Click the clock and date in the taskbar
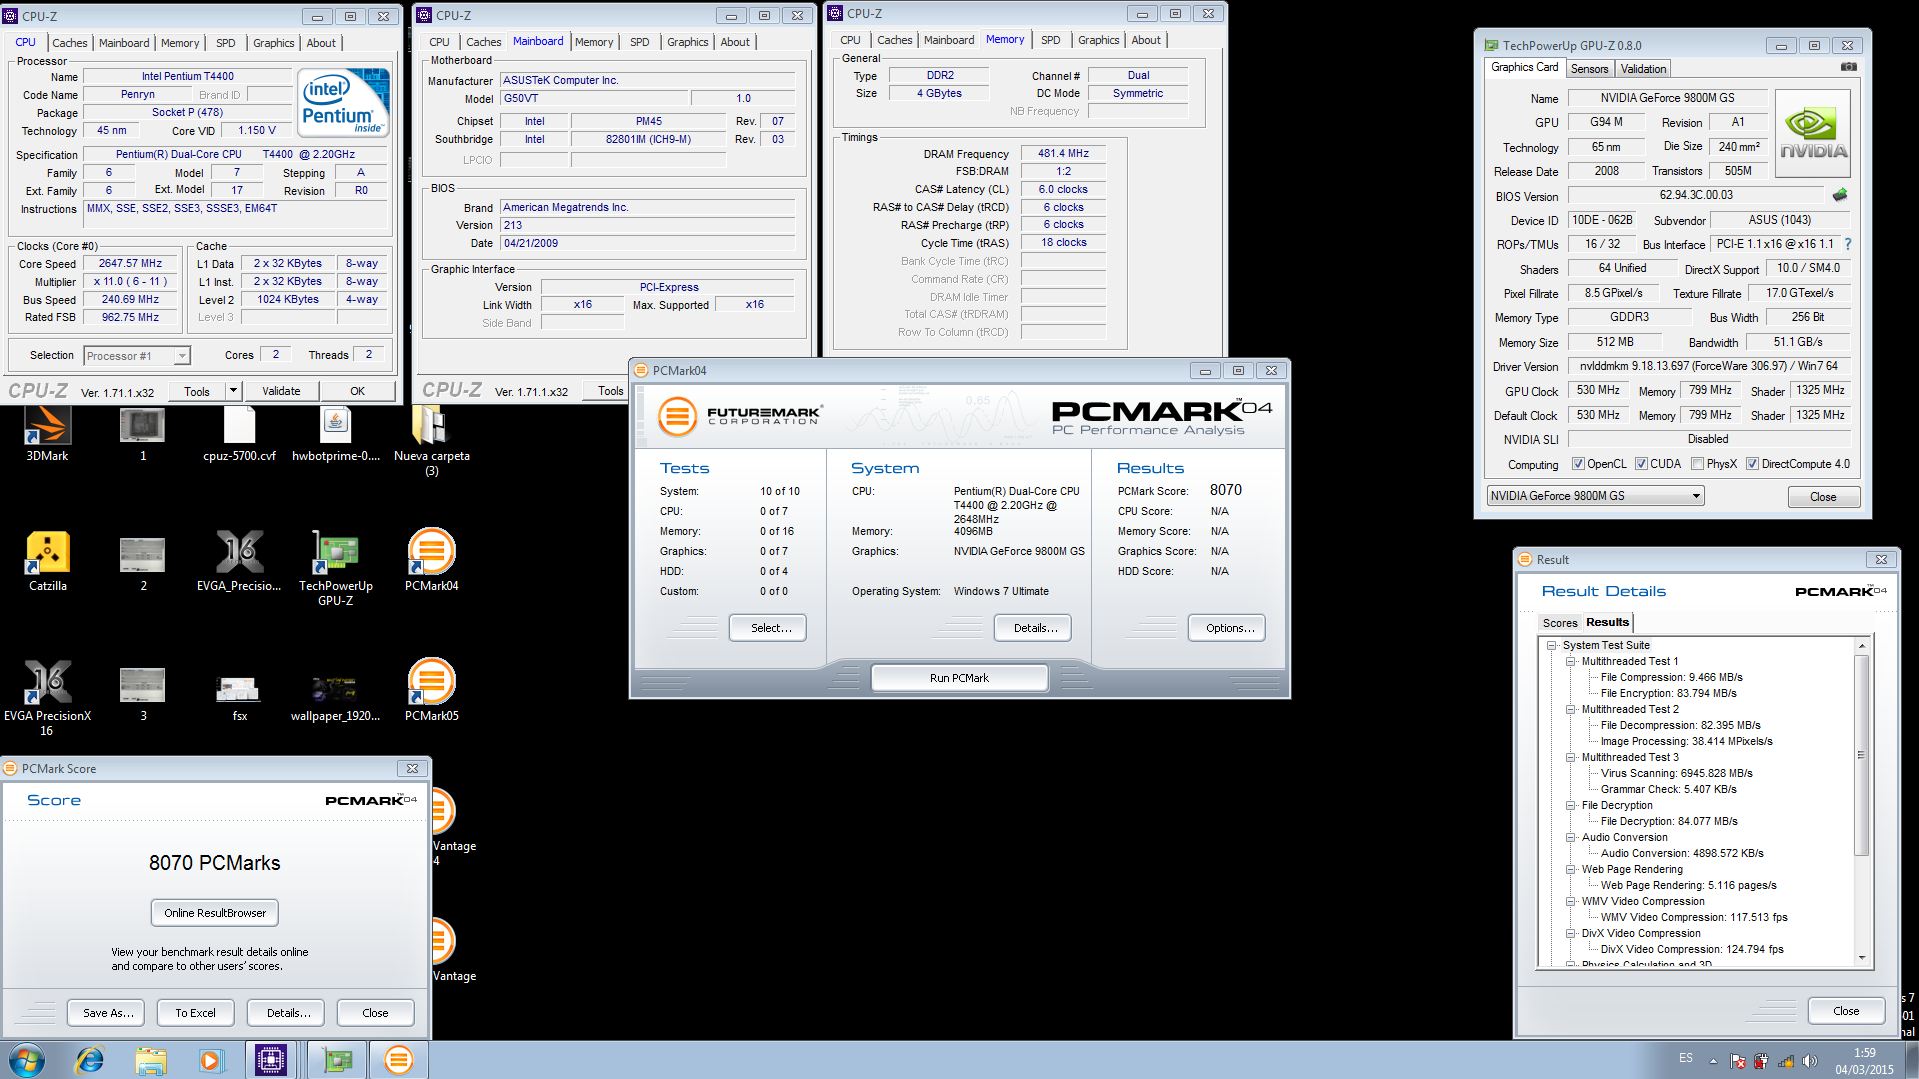Screen dimensions: 1919x1079 coord(1864,1061)
